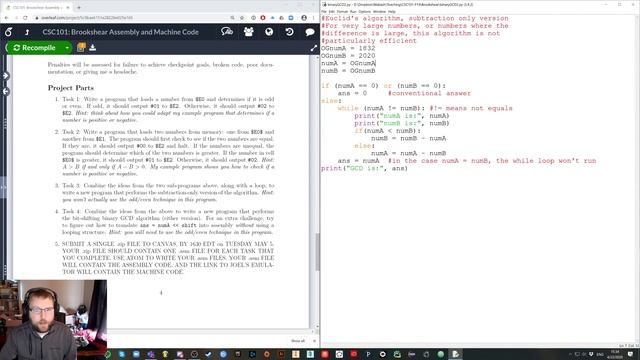The image size is (640, 360).
Task: Open the notification center icon
Action: [x=631, y=354]
